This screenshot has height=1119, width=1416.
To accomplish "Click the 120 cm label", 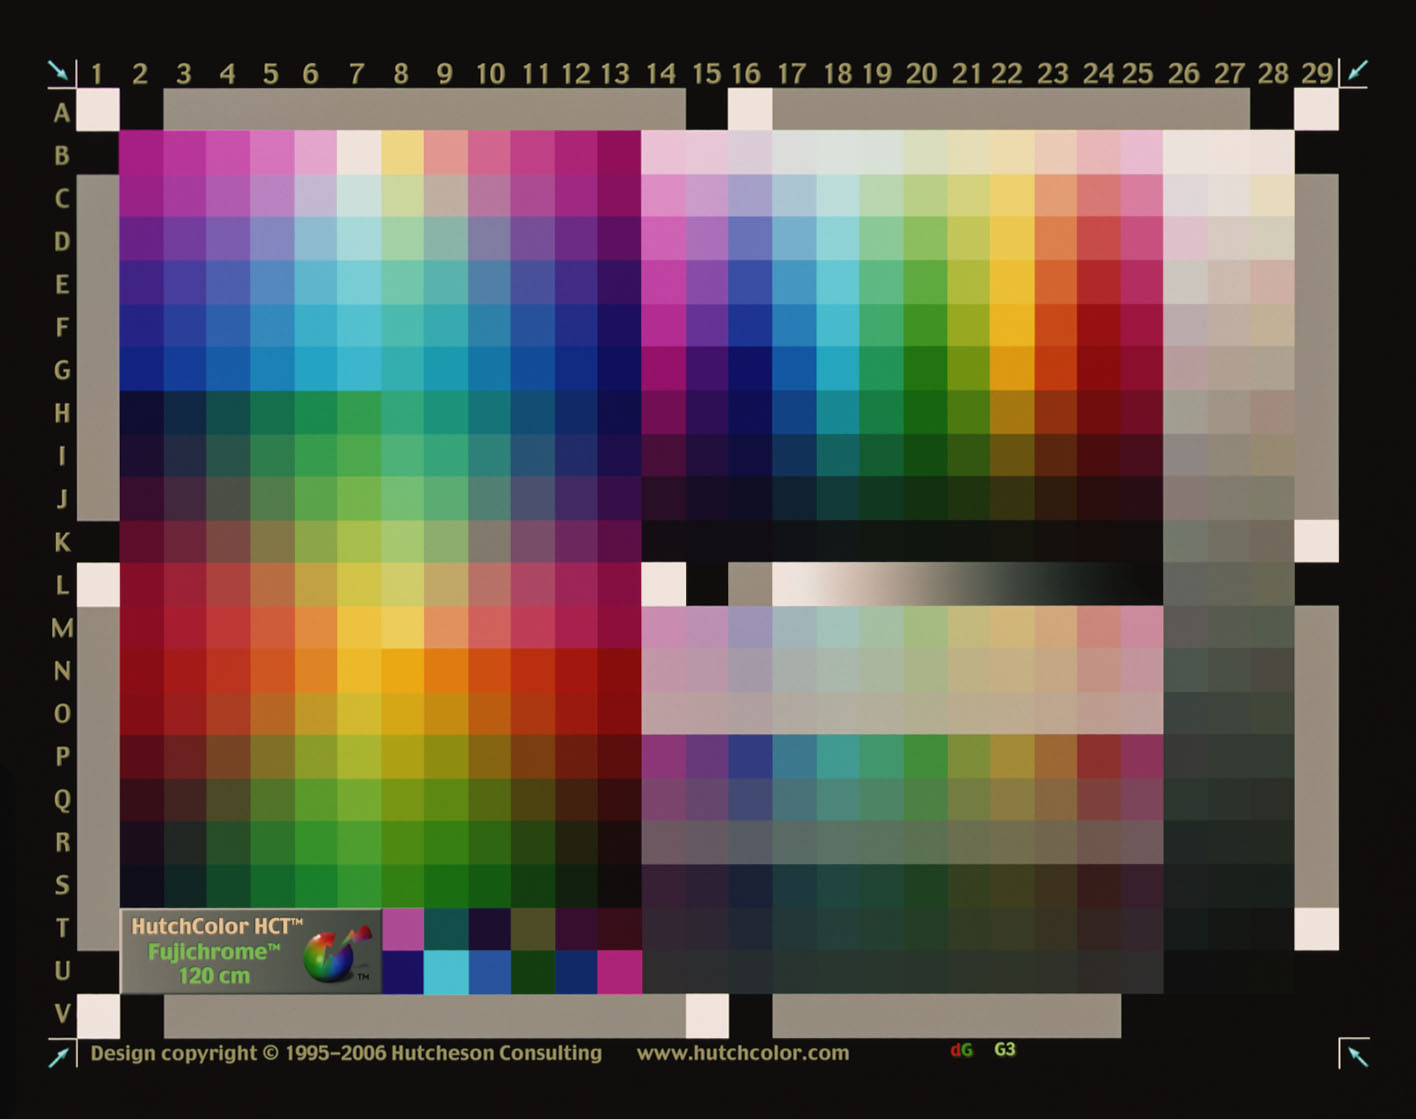I will 214,976.
